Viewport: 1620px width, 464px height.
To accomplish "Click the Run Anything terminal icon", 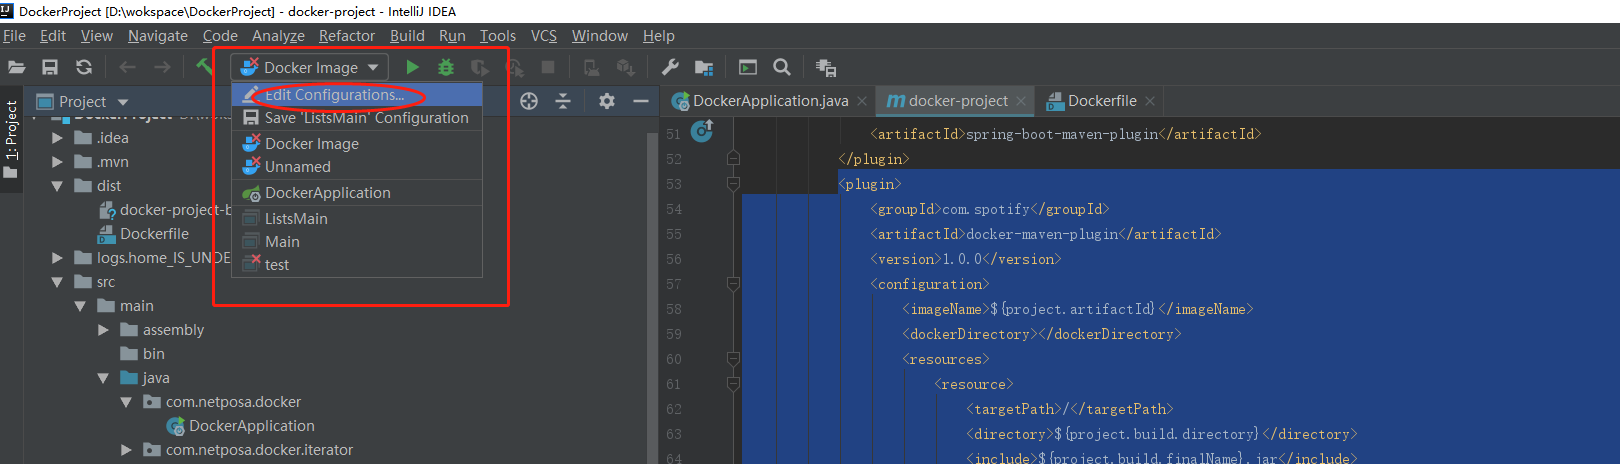I will [748, 67].
